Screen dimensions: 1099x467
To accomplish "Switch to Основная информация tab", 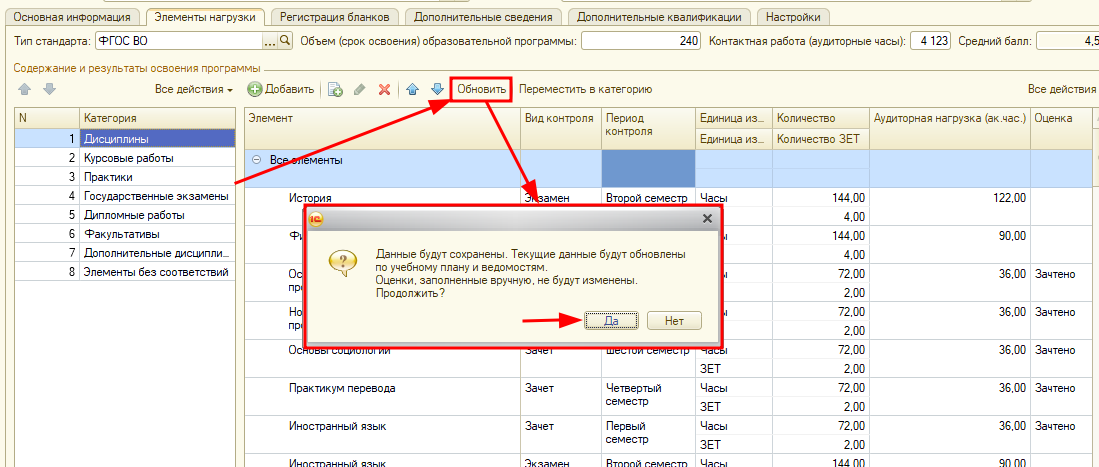I will 71,17.
